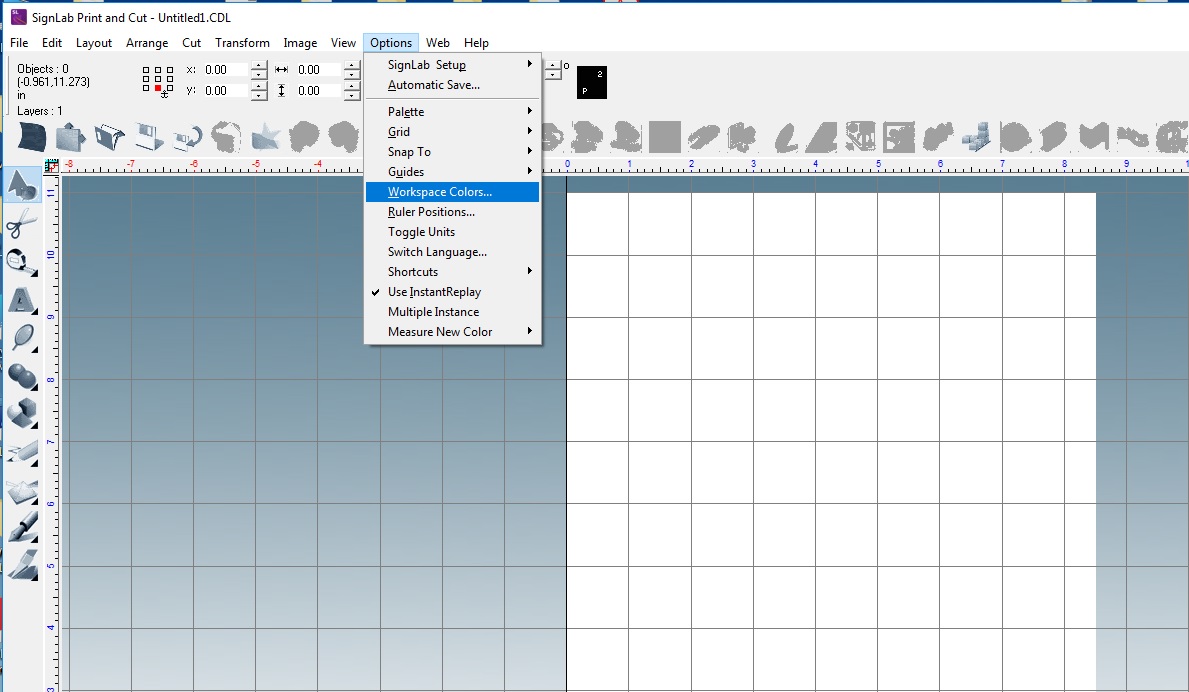1189x692 pixels.
Task: Open the Help menu
Action: tap(476, 42)
